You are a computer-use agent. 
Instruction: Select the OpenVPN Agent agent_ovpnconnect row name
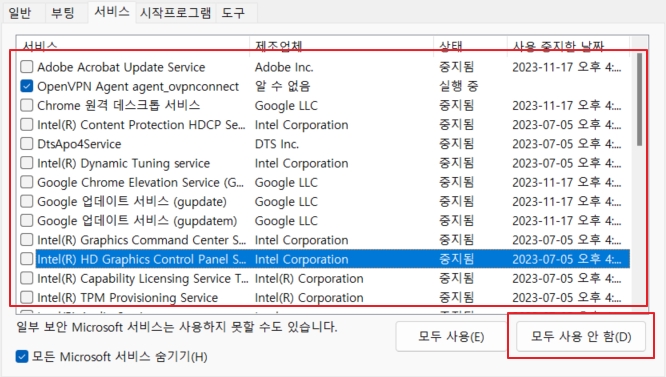[x=138, y=87]
